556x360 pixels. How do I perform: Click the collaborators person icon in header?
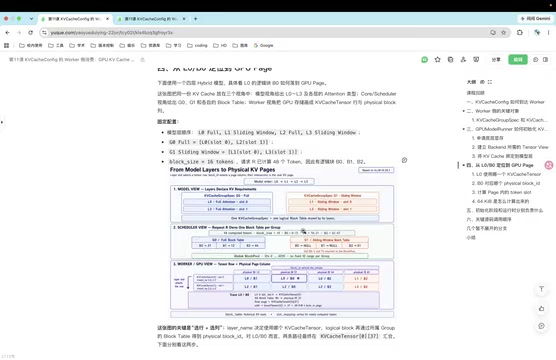point(463,60)
